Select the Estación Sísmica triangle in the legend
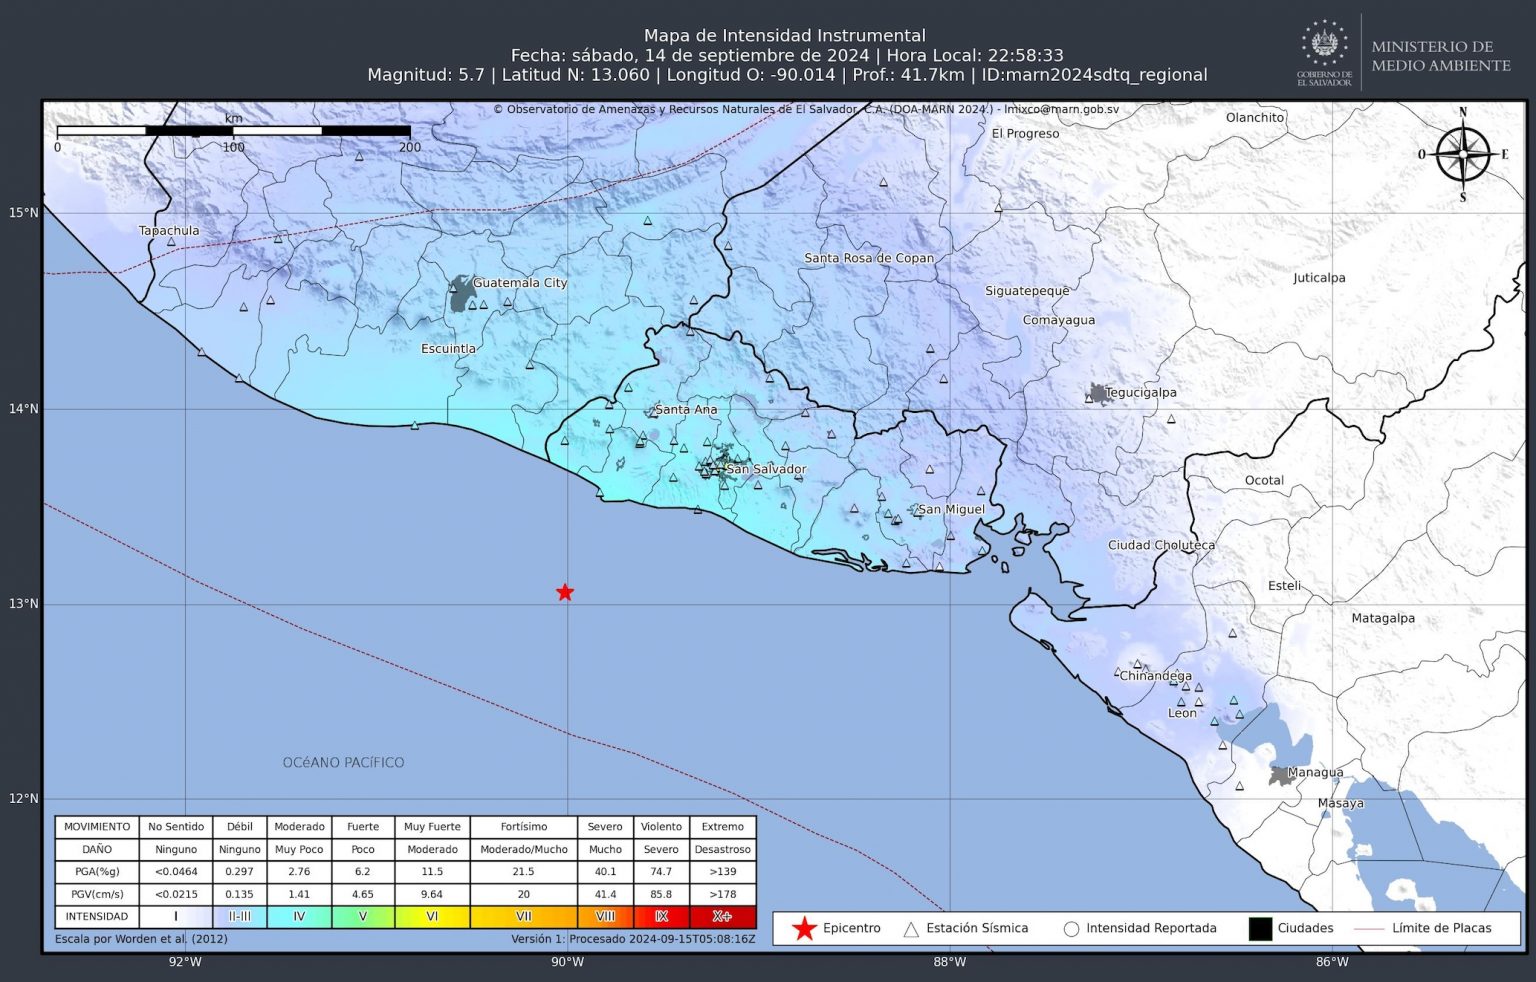This screenshot has height=982, width=1536. 911,929
